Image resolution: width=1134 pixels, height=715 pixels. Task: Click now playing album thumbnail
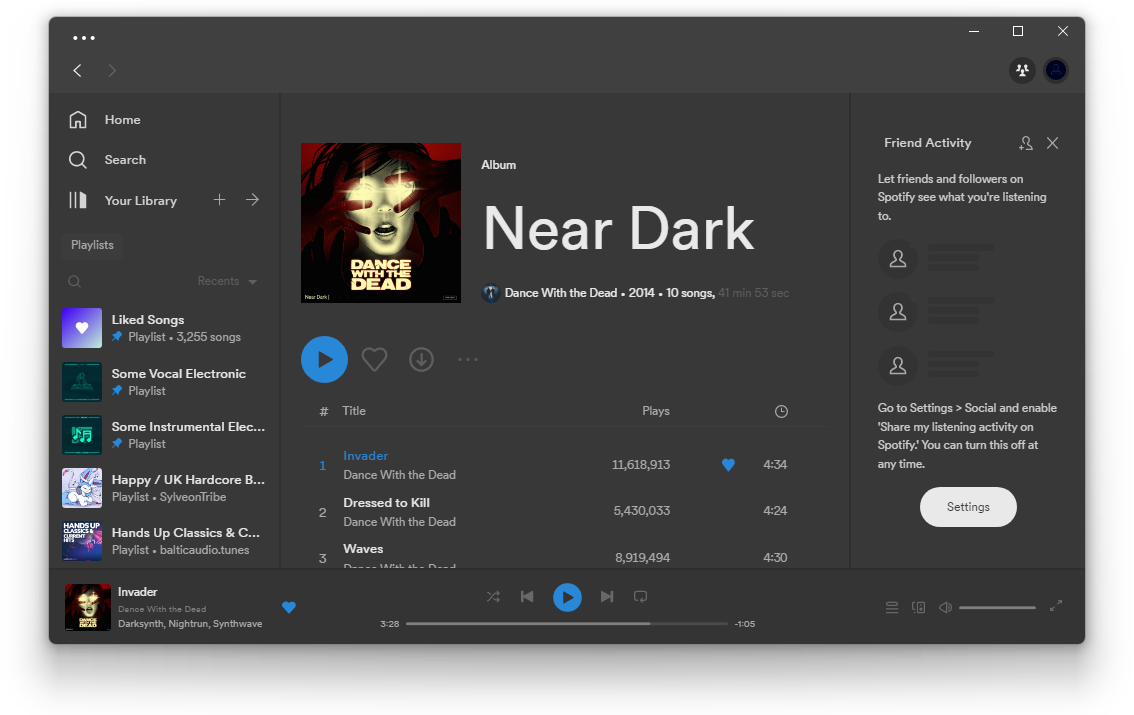coord(88,607)
